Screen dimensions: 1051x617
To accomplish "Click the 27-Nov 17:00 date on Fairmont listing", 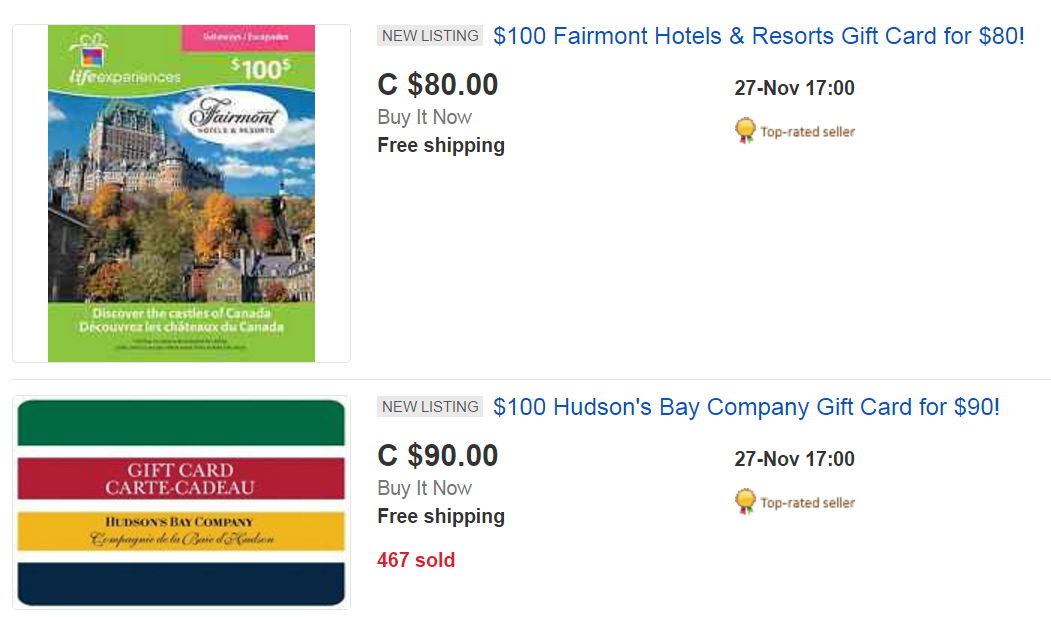I will [795, 88].
